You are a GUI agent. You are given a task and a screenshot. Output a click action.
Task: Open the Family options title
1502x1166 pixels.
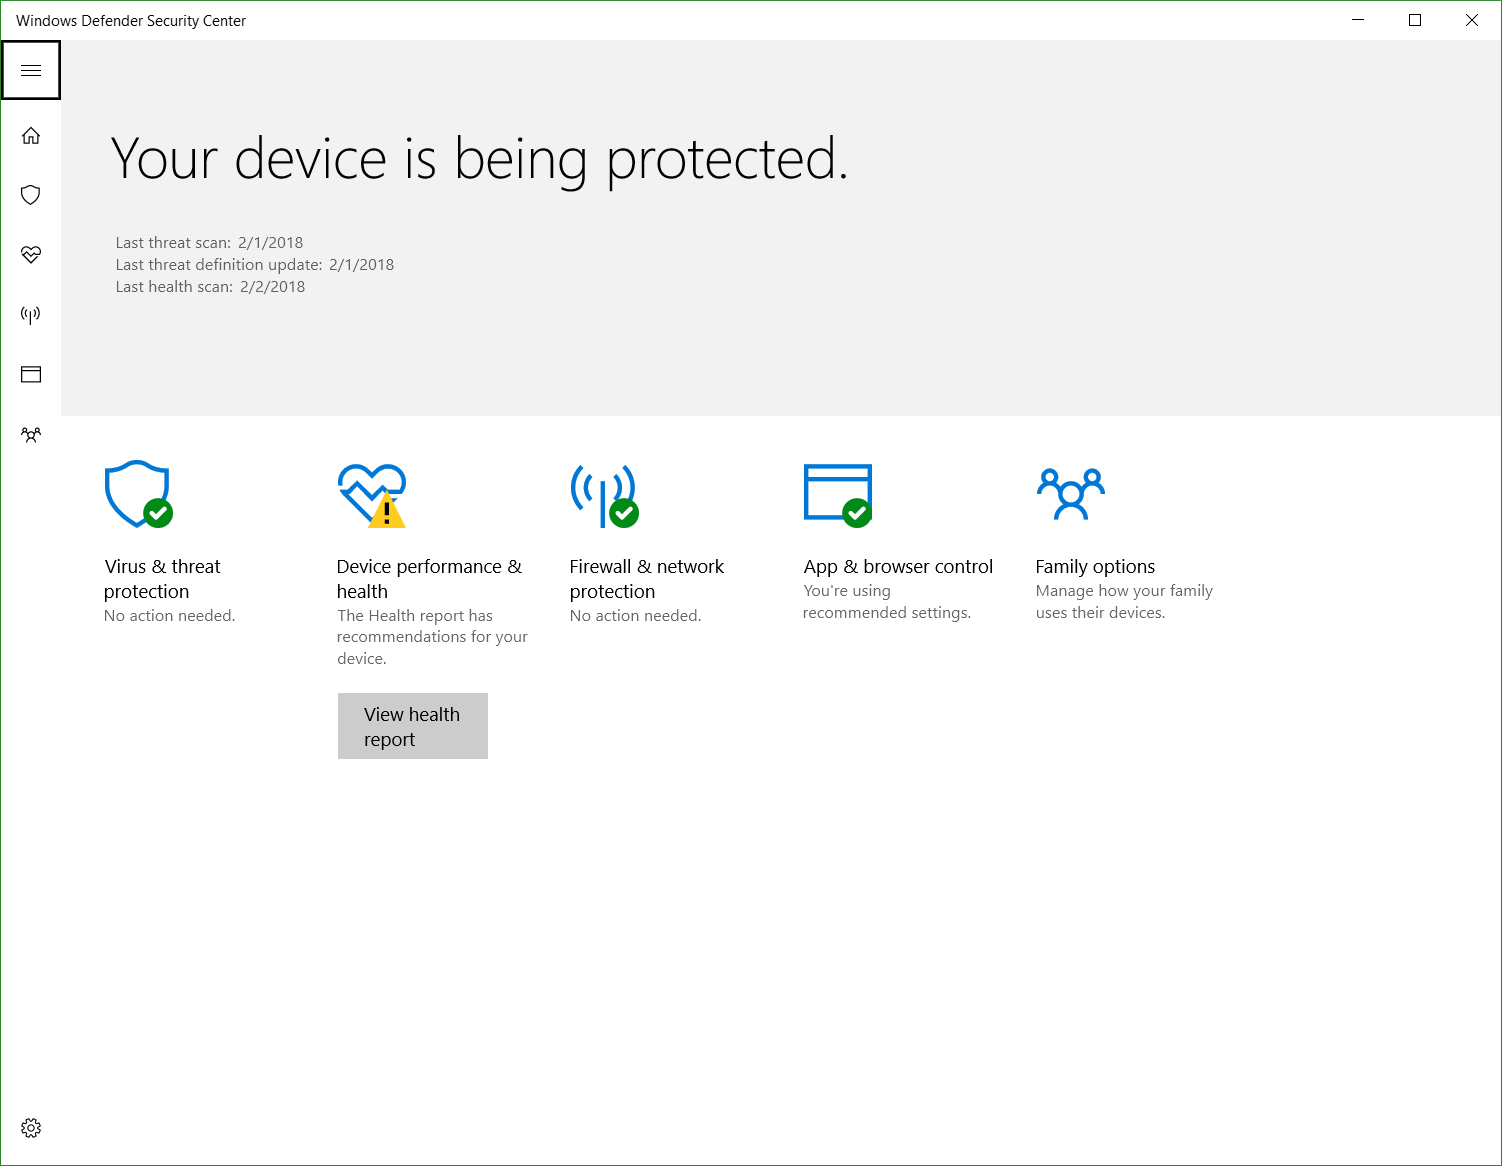[x=1095, y=567]
